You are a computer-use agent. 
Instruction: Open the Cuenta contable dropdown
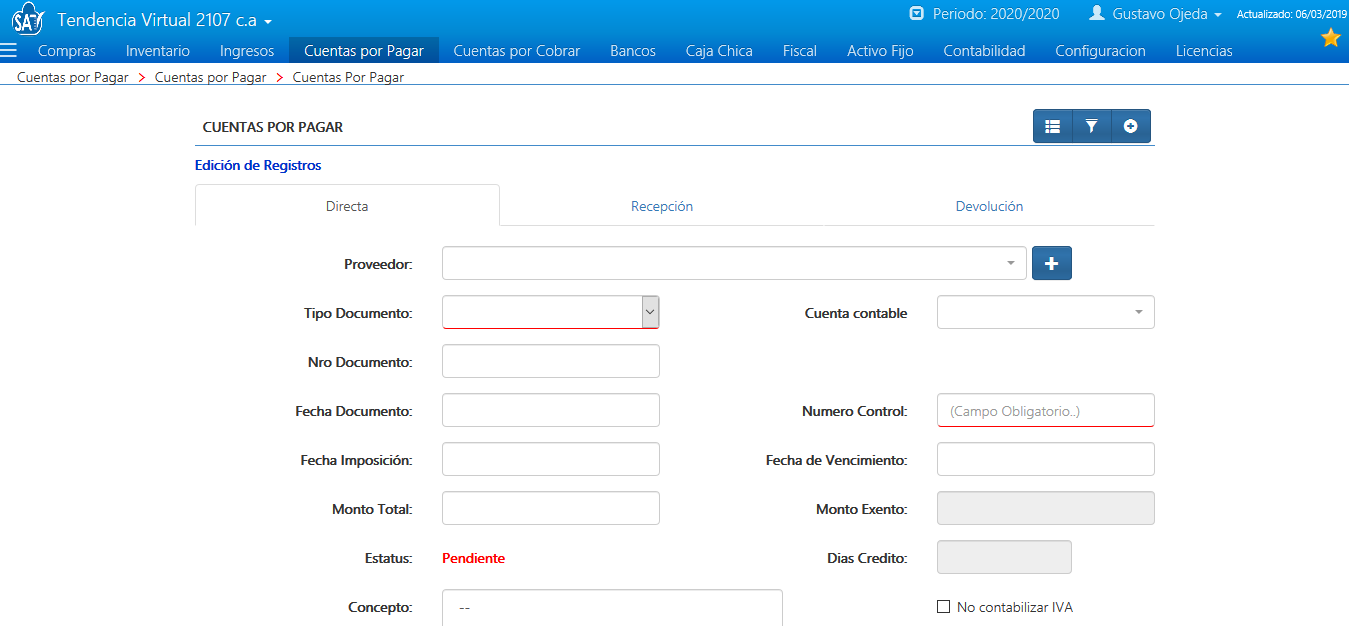(1046, 312)
